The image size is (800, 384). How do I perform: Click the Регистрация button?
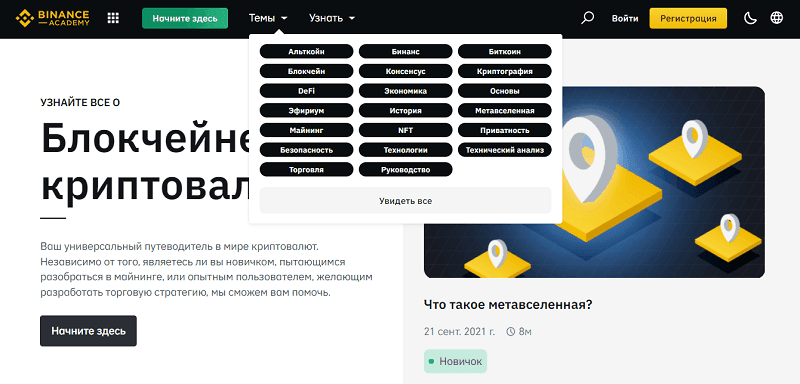(688, 18)
